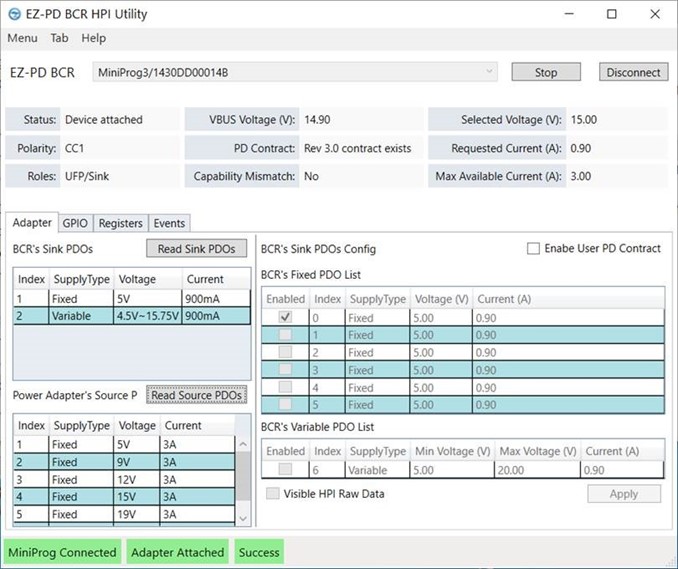The width and height of the screenshot is (678, 569).
Task: Click the EZ-PD app icon in title bar
Action: [x=14, y=14]
